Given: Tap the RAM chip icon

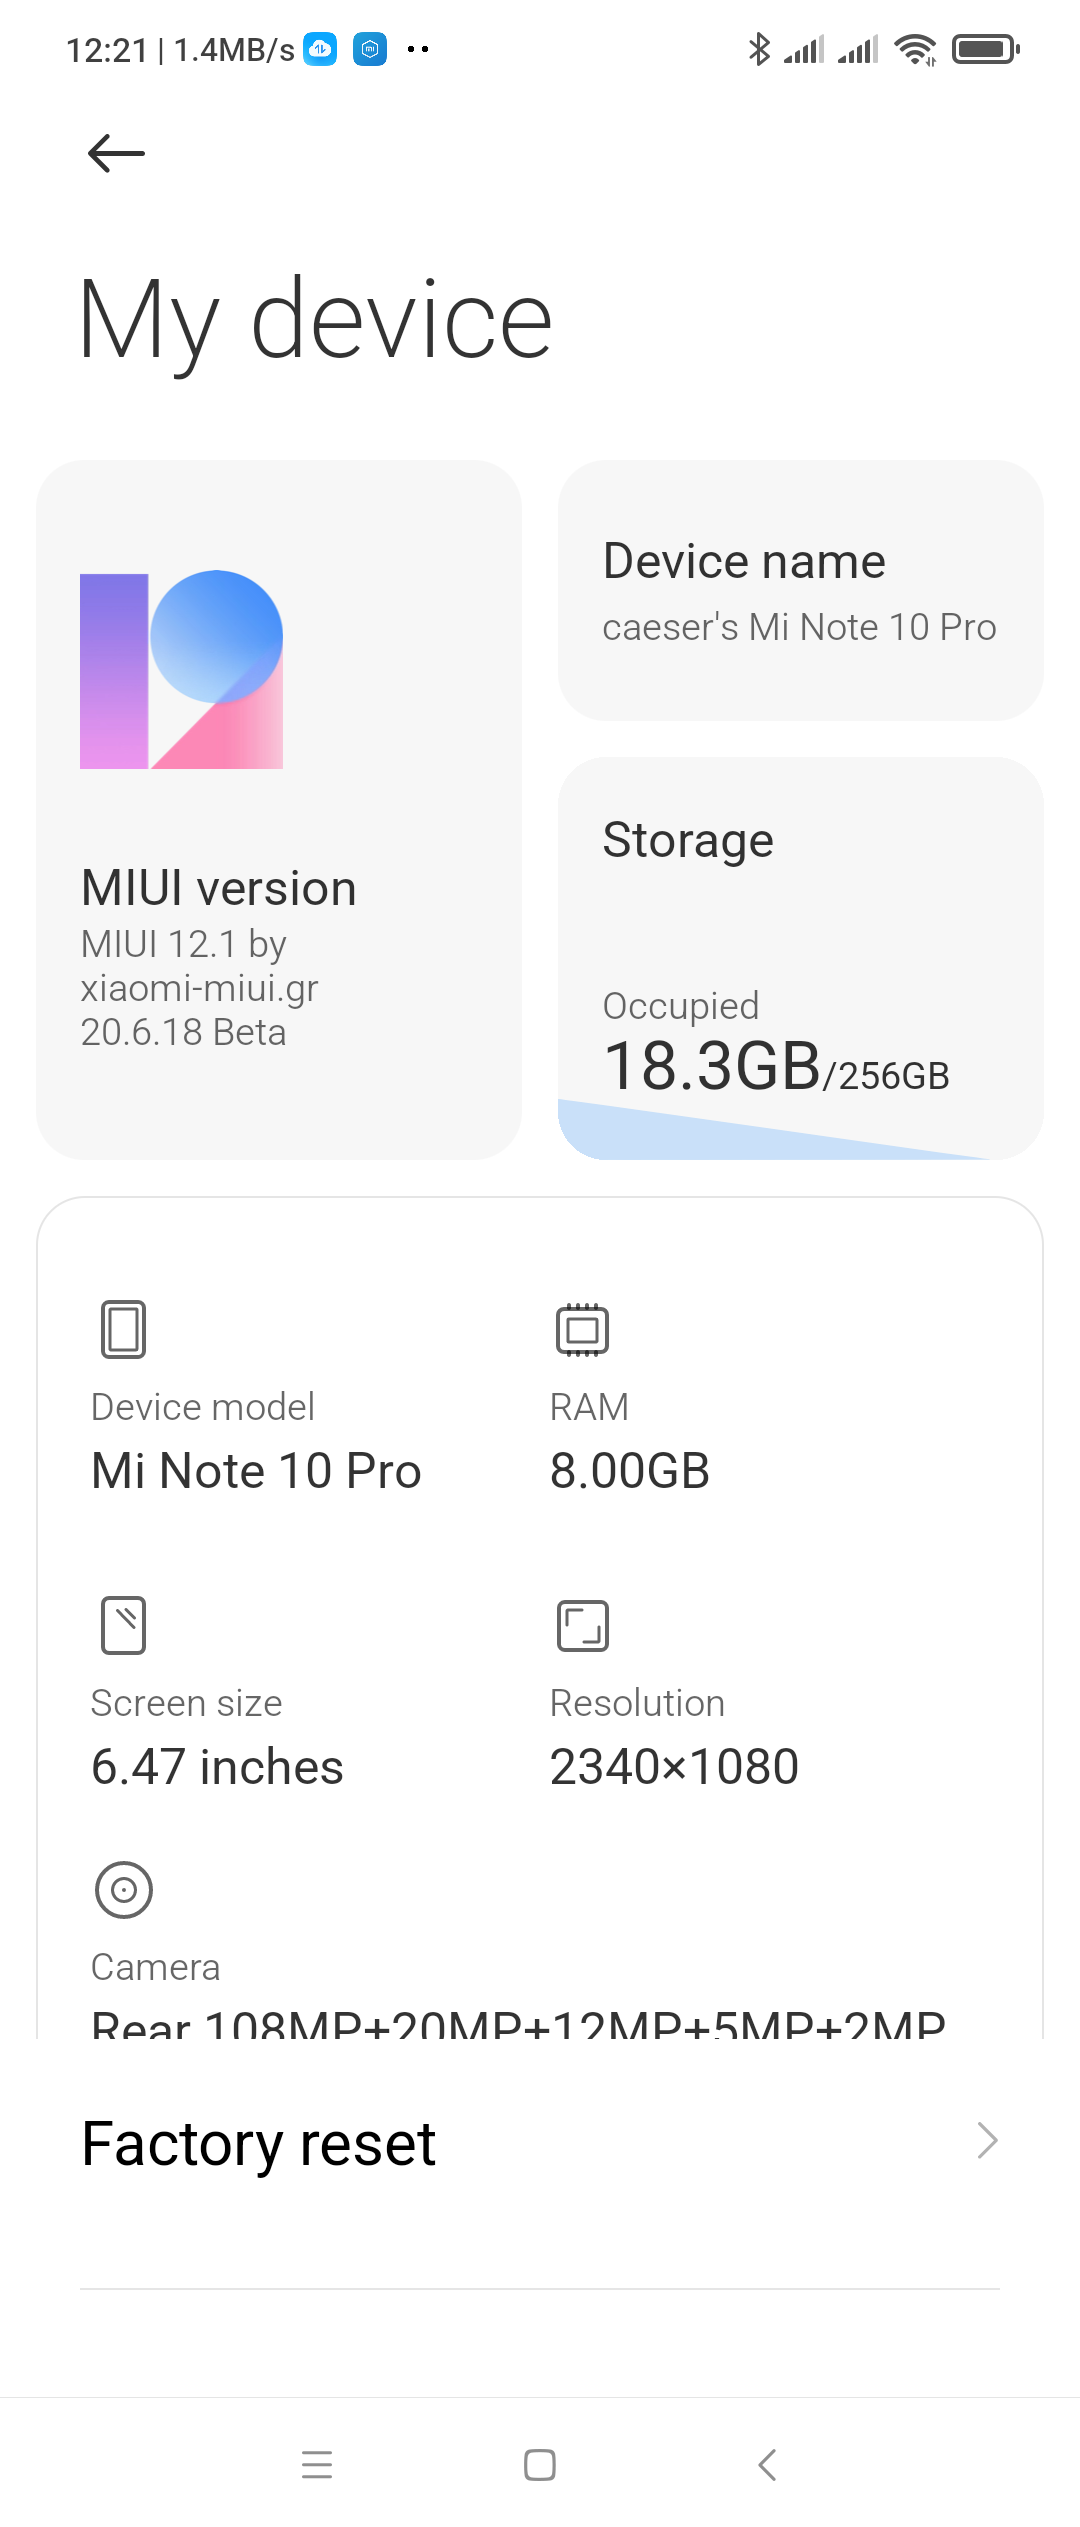Looking at the screenshot, I should point(582,1329).
